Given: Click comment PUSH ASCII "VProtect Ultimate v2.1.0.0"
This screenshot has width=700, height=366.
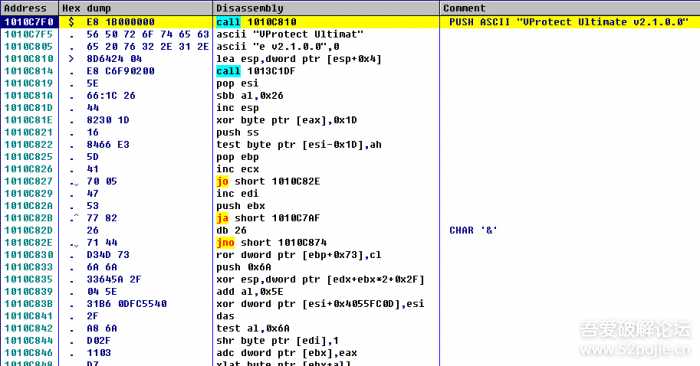Looking at the screenshot, I should [x=569, y=22].
